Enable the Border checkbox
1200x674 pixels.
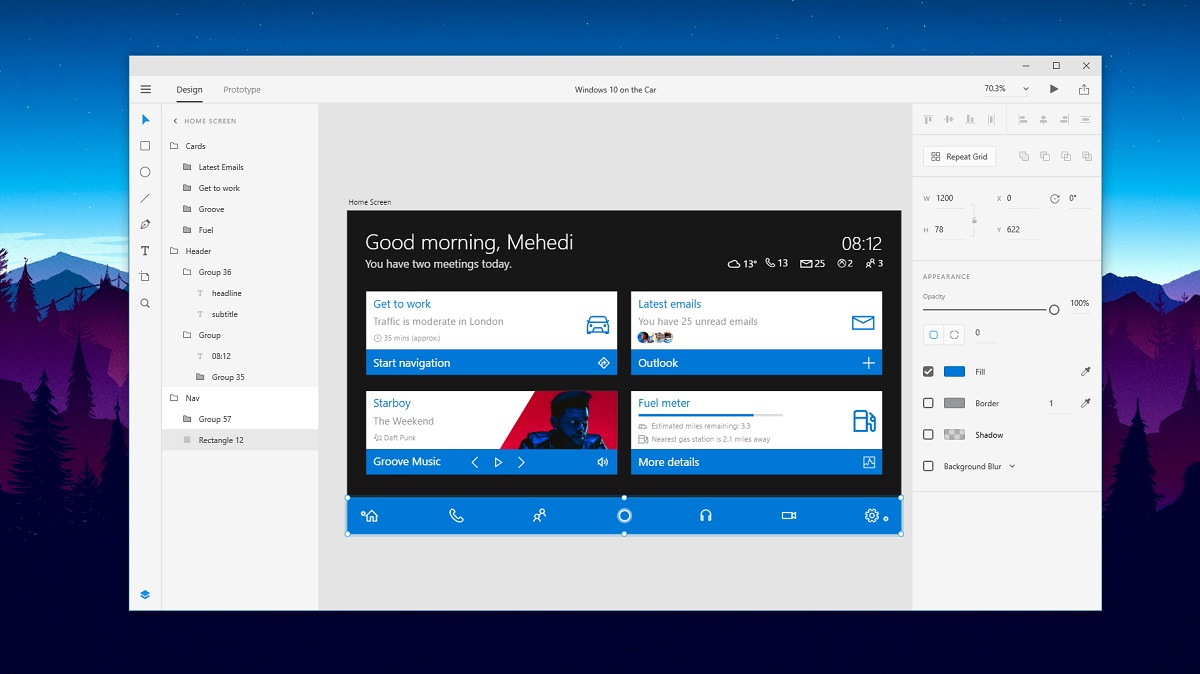pyautogui.click(x=928, y=403)
